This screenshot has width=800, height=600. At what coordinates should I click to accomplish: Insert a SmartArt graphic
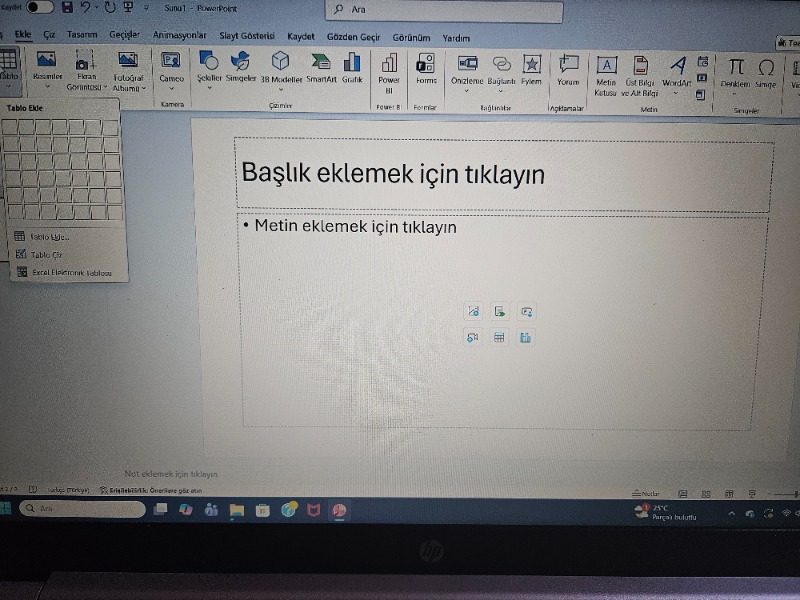click(x=321, y=68)
